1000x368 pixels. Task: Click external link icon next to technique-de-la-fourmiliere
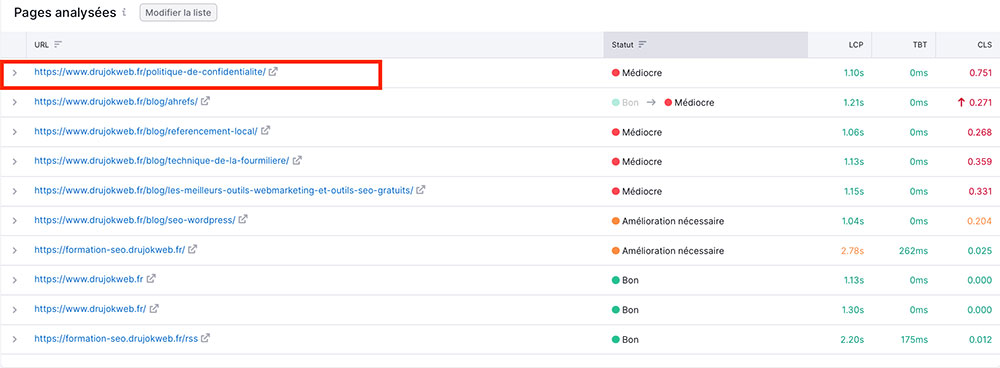[297, 160]
